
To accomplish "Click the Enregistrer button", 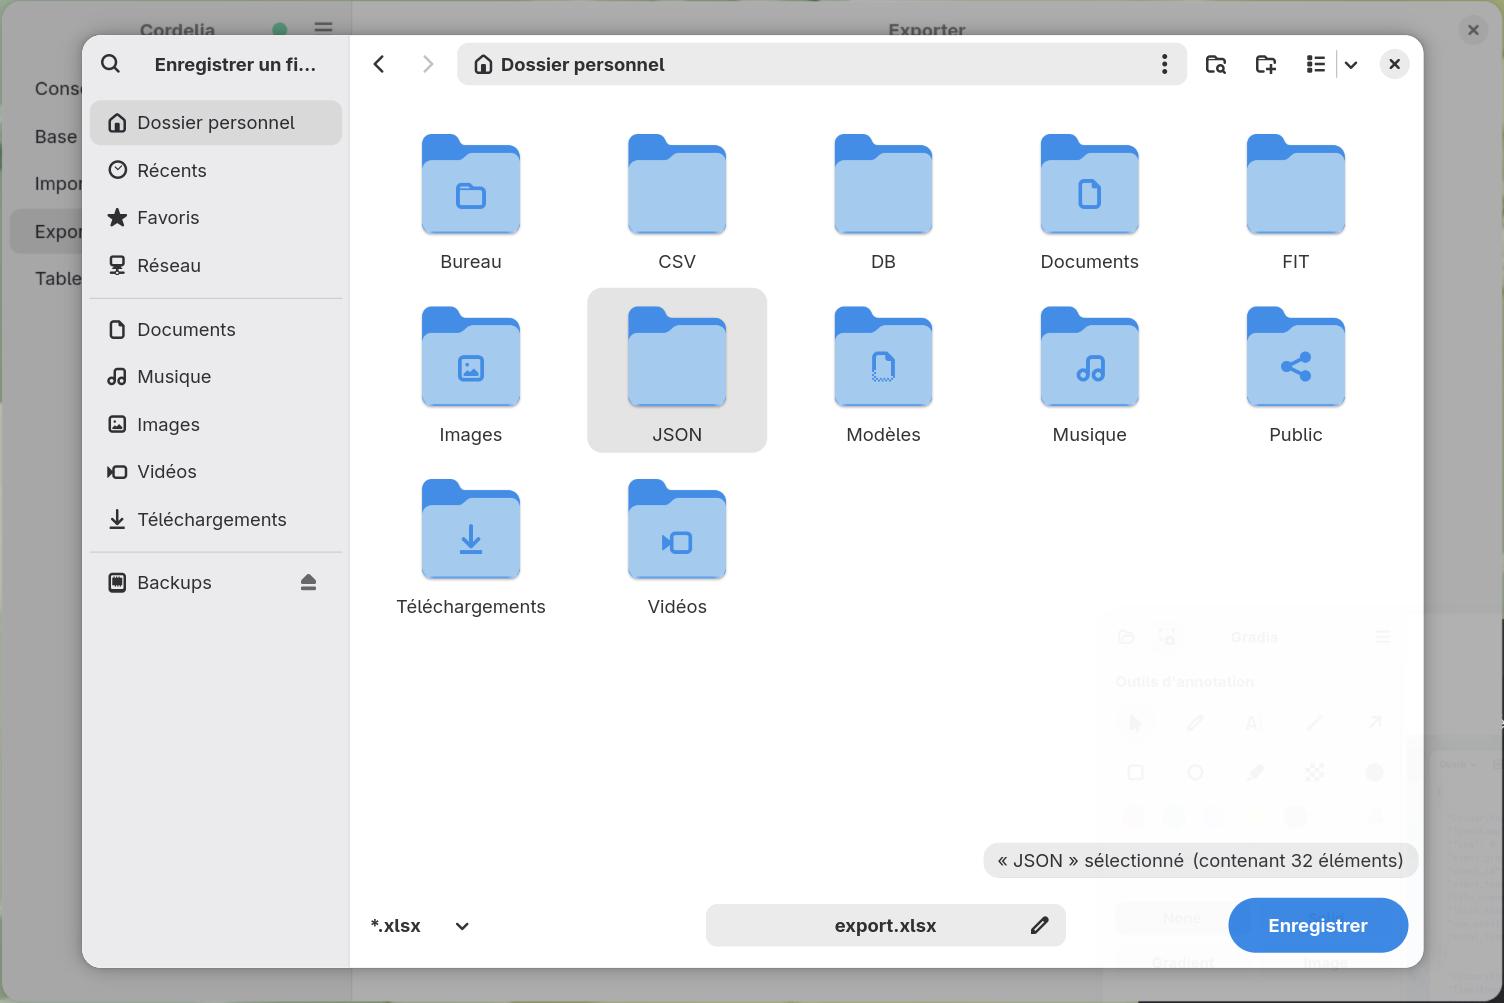I will [x=1318, y=926].
